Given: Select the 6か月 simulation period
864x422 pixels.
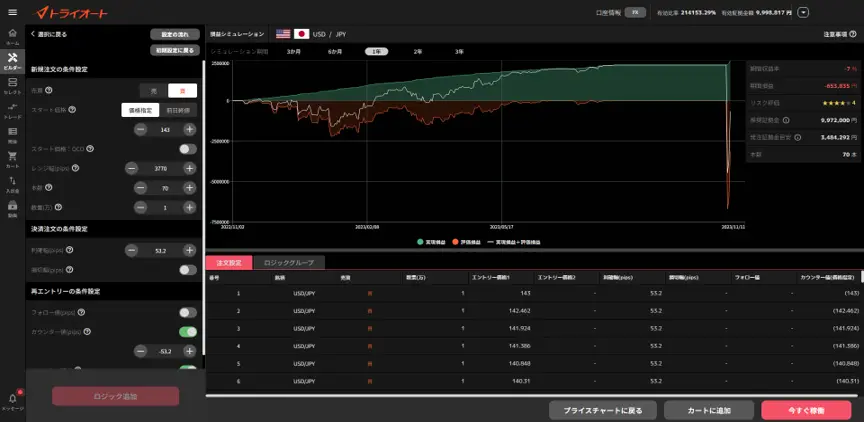Looking at the screenshot, I should point(335,50).
